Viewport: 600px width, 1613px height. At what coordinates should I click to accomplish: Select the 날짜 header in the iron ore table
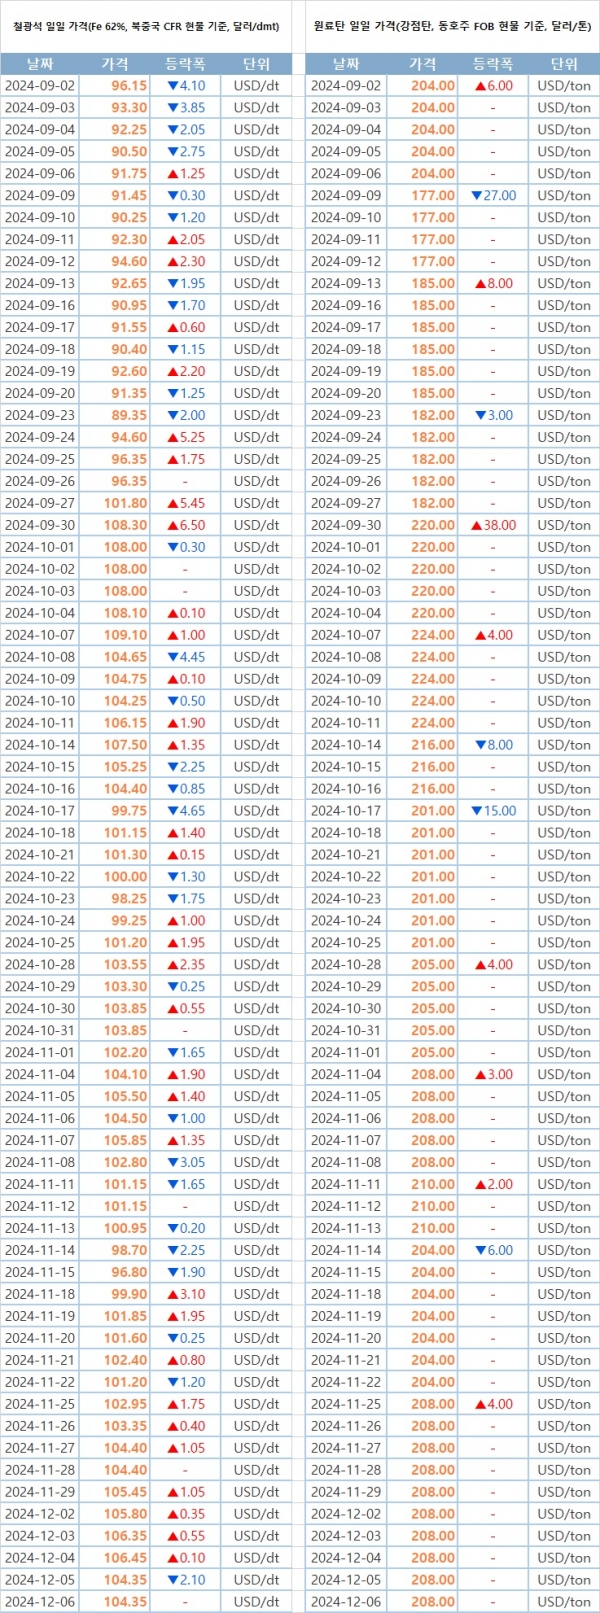coord(39,64)
